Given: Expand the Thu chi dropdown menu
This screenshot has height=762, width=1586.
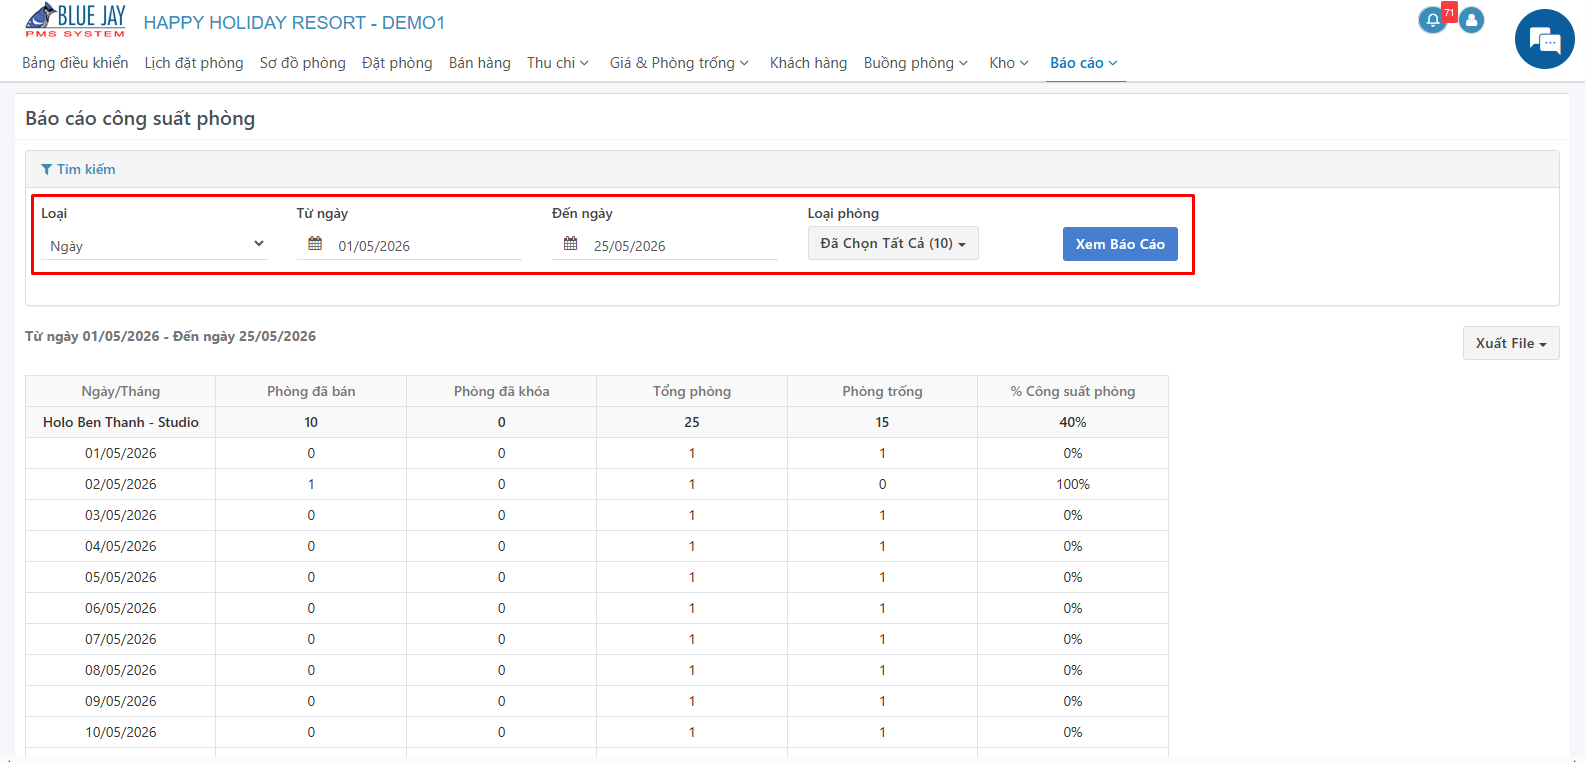Looking at the screenshot, I should point(558,63).
